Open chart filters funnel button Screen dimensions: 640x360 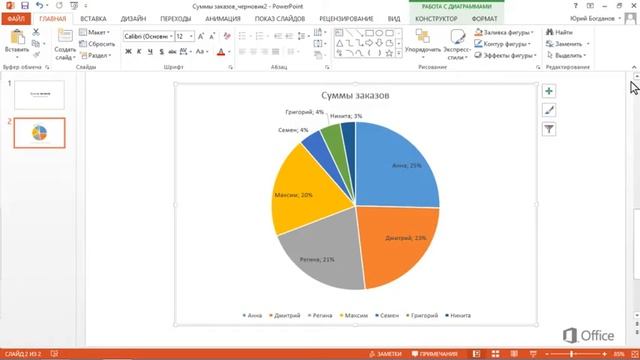click(549, 129)
